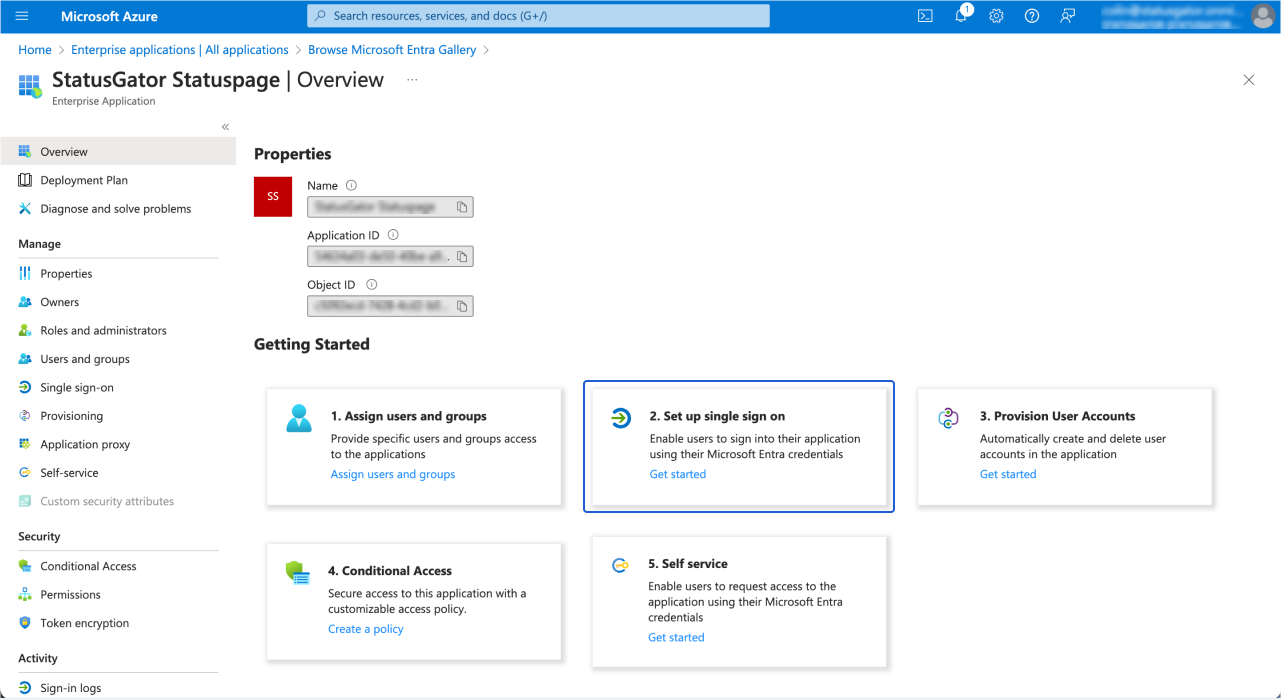Image resolution: width=1281 pixels, height=700 pixels.
Task: Open the notifications bell
Action: click(x=961, y=16)
